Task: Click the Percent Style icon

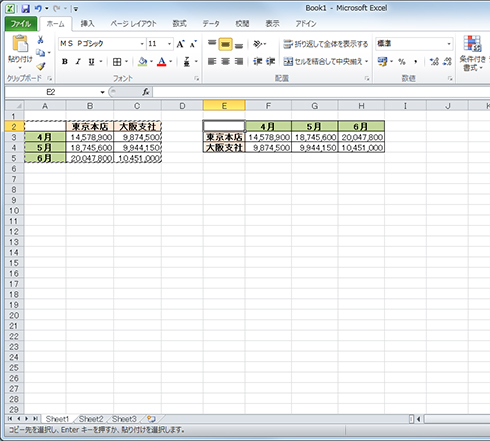Action: [x=402, y=62]
